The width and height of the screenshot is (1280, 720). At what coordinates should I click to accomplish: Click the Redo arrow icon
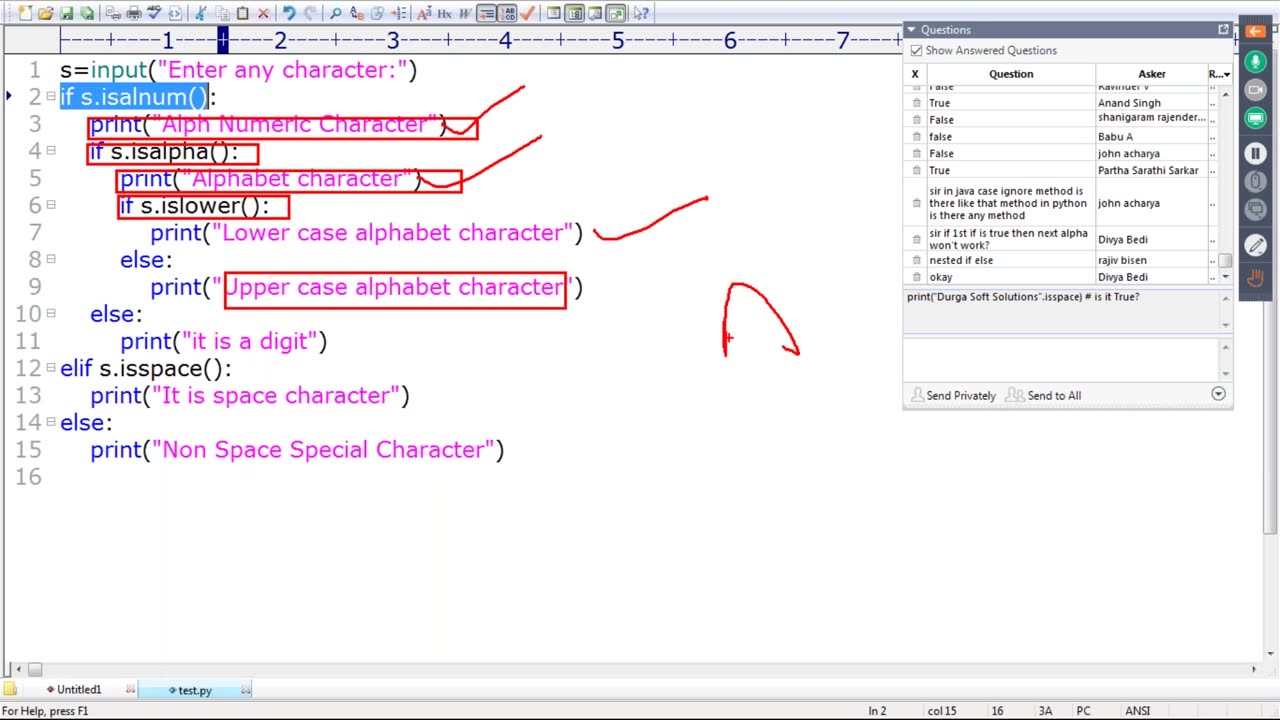click(309, 13)
